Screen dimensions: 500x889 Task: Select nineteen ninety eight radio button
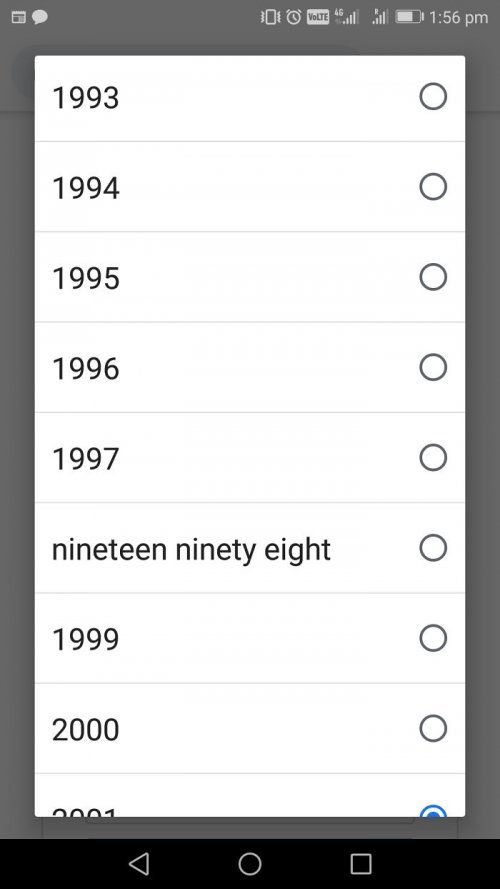click(x=433, y=548)
